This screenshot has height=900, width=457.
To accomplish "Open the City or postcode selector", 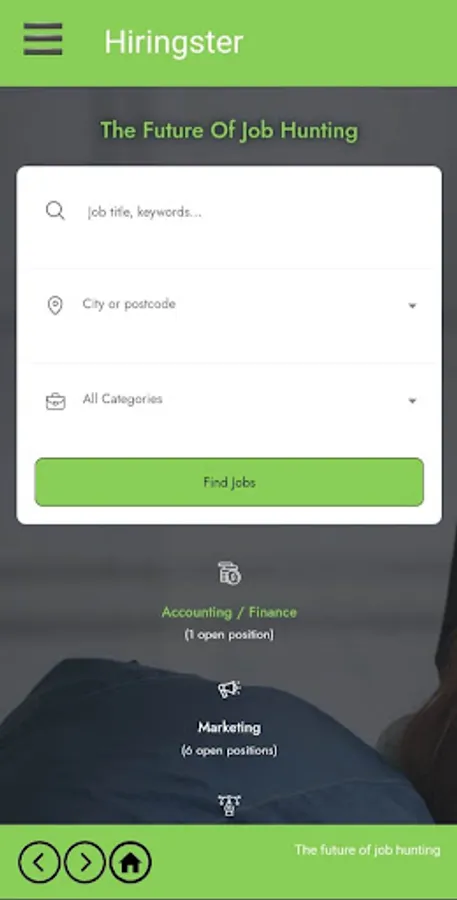I will 229,305.
